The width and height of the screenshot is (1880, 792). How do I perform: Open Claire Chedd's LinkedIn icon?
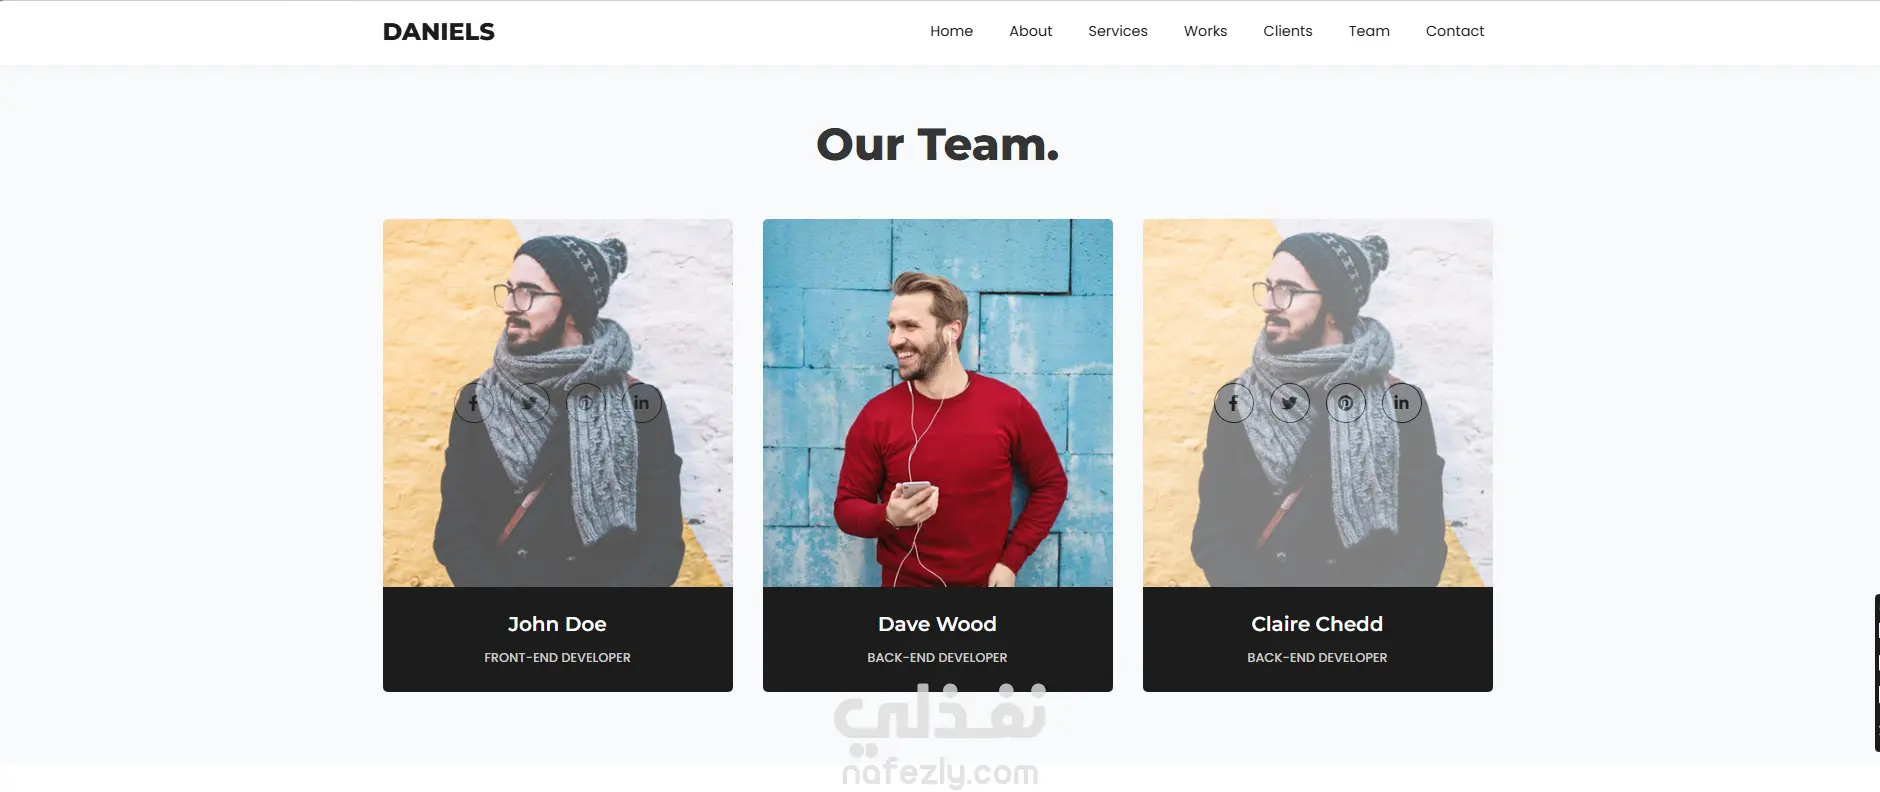(x=1402, y=403)
